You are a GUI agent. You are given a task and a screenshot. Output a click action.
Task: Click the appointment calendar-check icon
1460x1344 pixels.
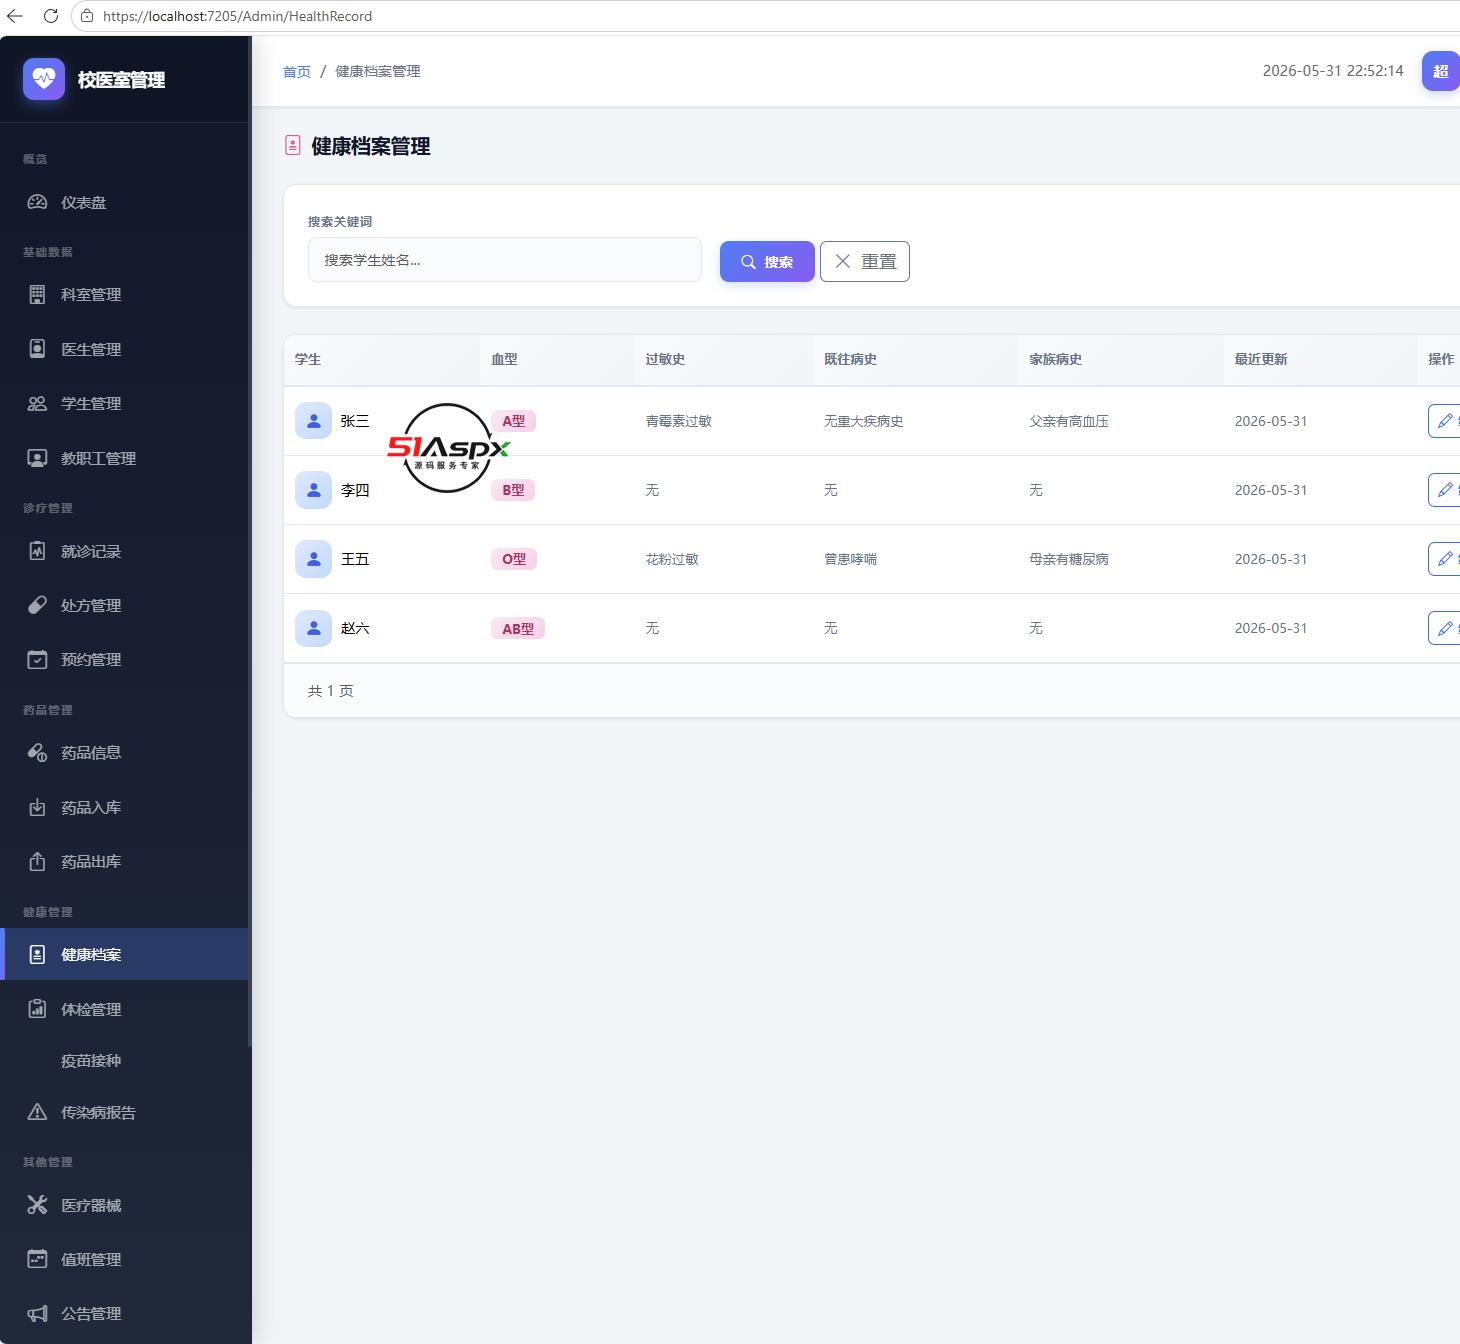pyautogui.click(x=37, y=659)
